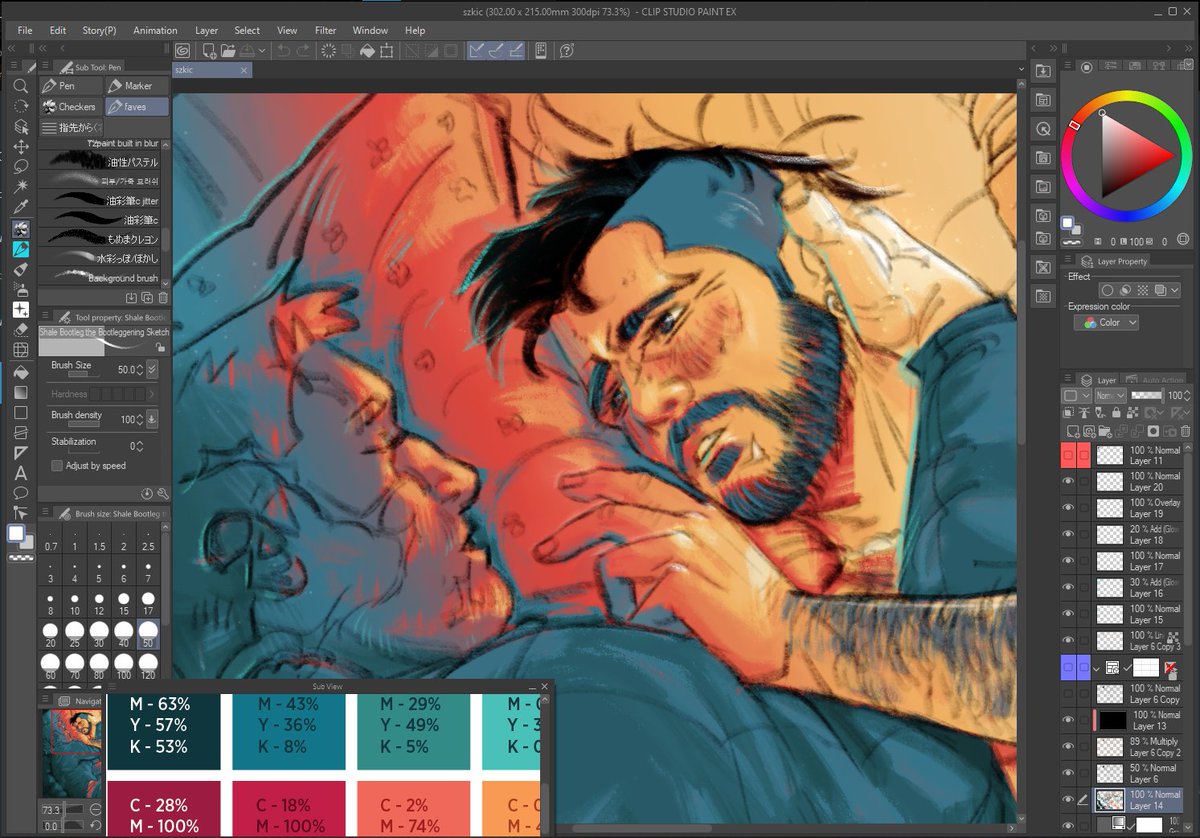Open Brush Size dynamics button
Viewport: 1200px width, 838px height.
tap(152, 370)
